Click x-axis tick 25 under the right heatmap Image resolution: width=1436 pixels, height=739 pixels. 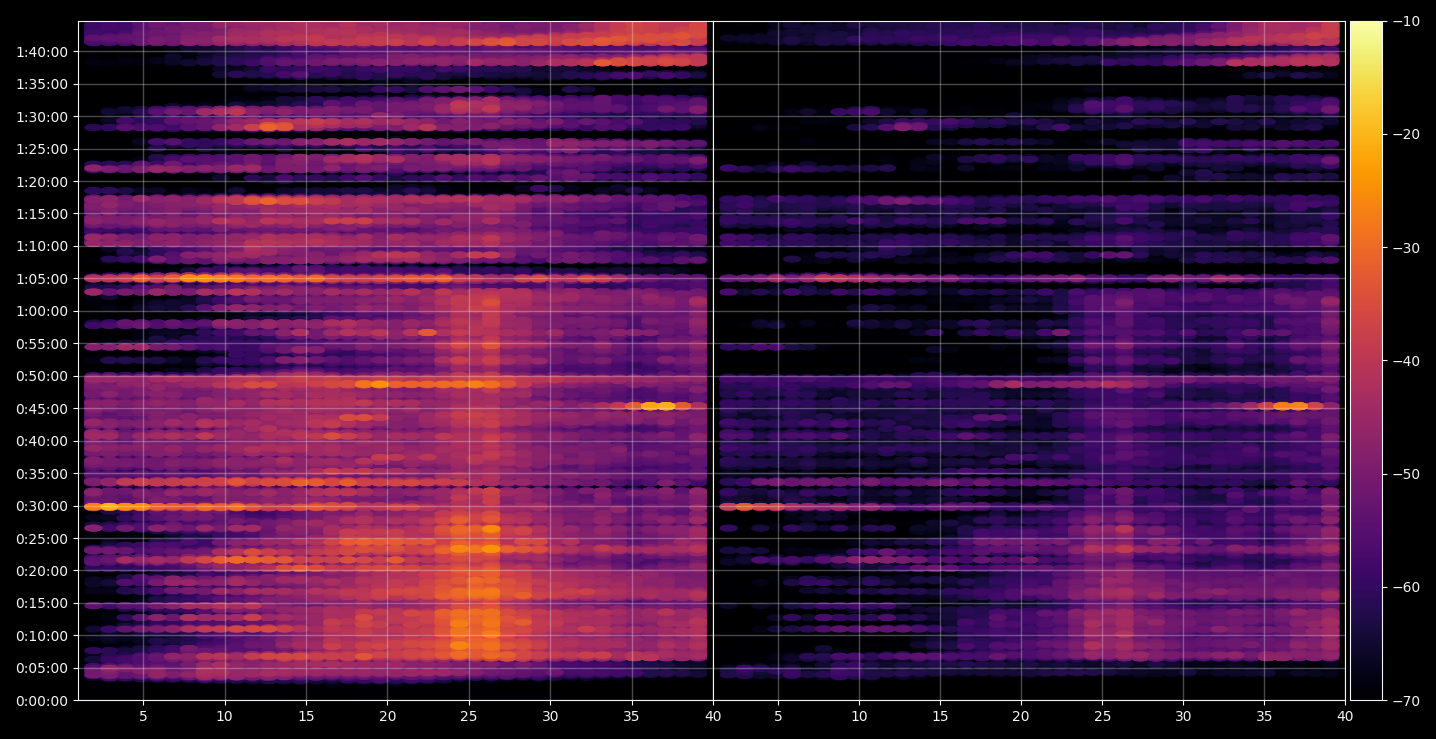(1102, 717)
